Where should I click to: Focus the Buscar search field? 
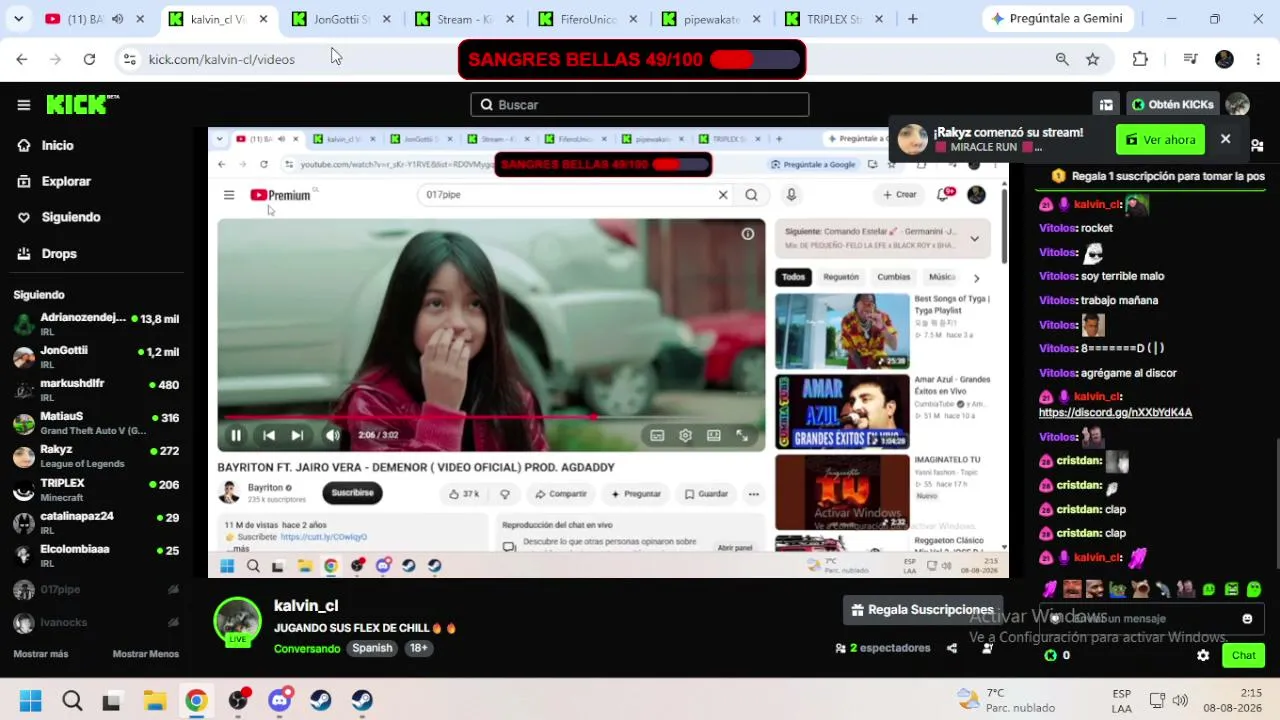[640, 105]
